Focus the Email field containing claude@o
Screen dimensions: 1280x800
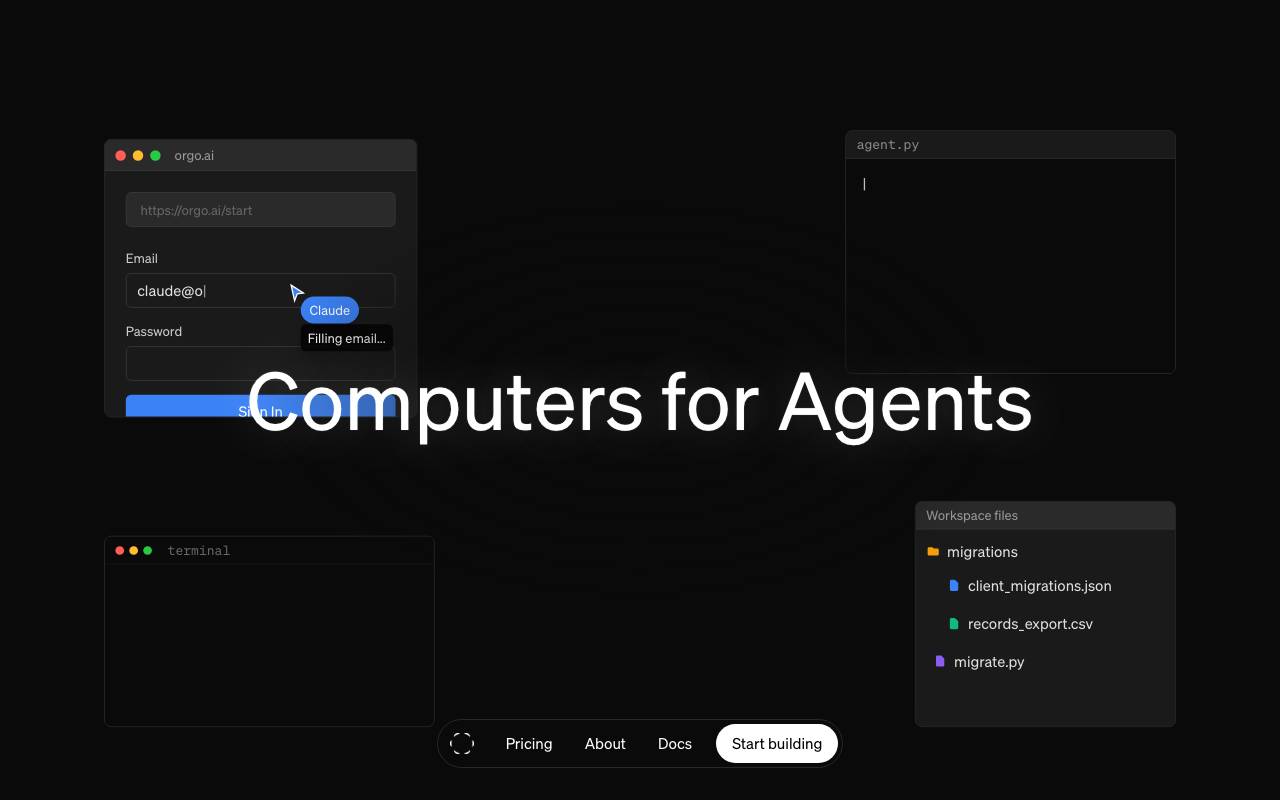260,291
